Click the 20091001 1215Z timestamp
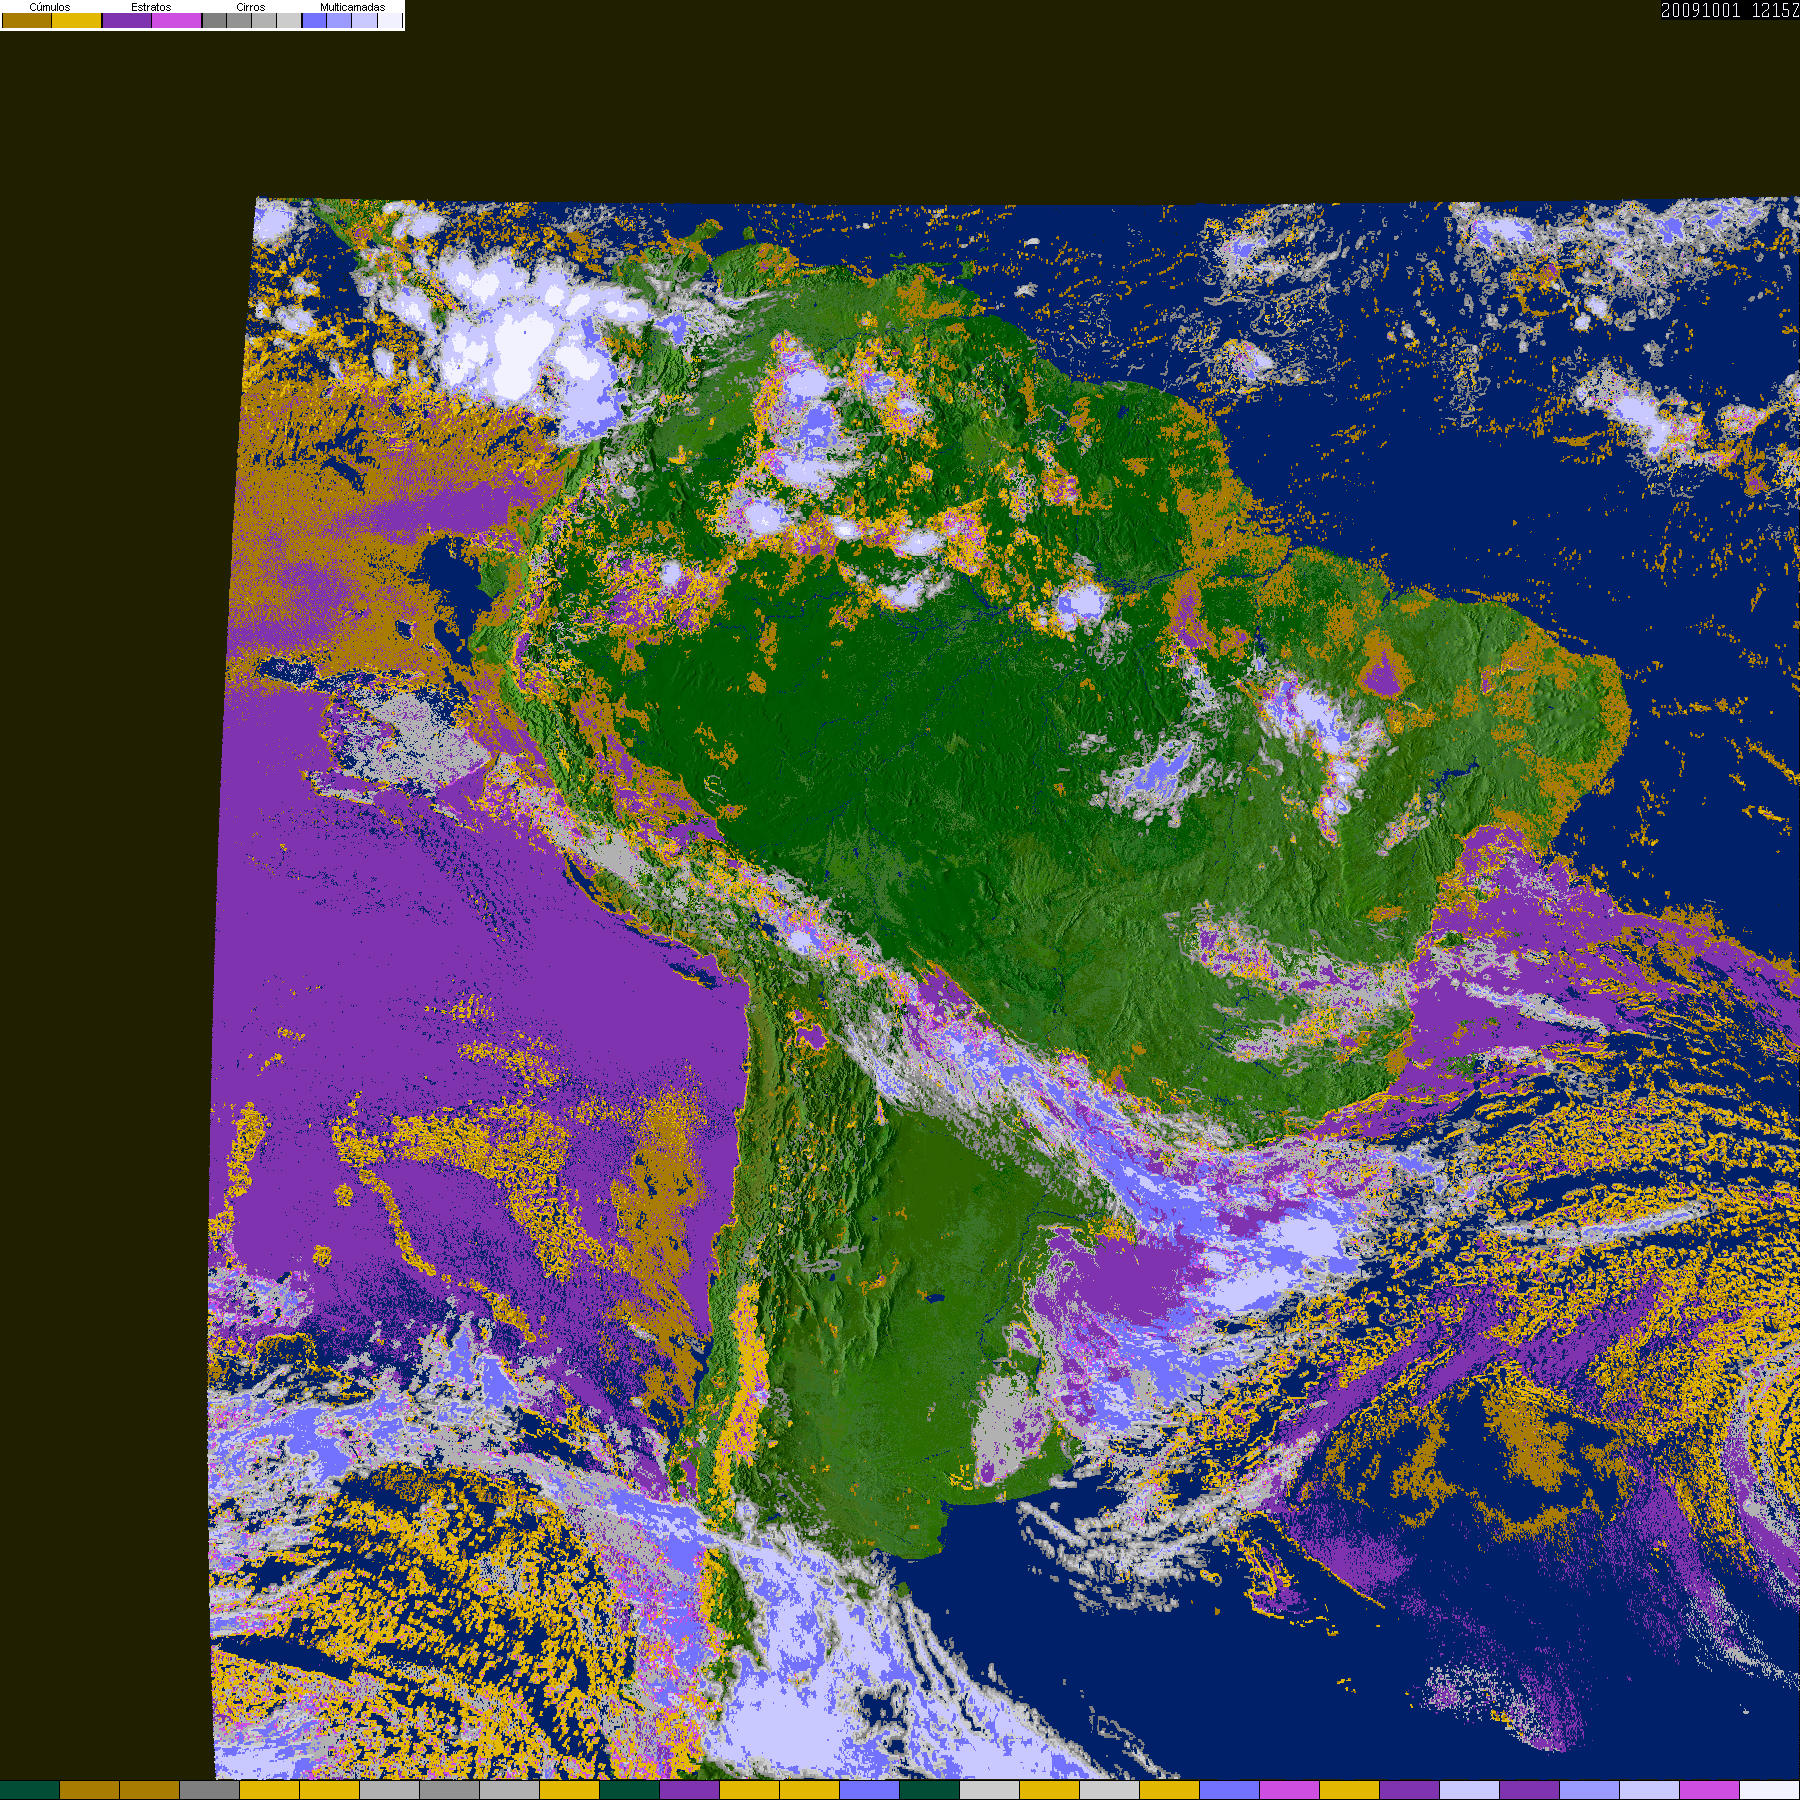 [1730, 10]
